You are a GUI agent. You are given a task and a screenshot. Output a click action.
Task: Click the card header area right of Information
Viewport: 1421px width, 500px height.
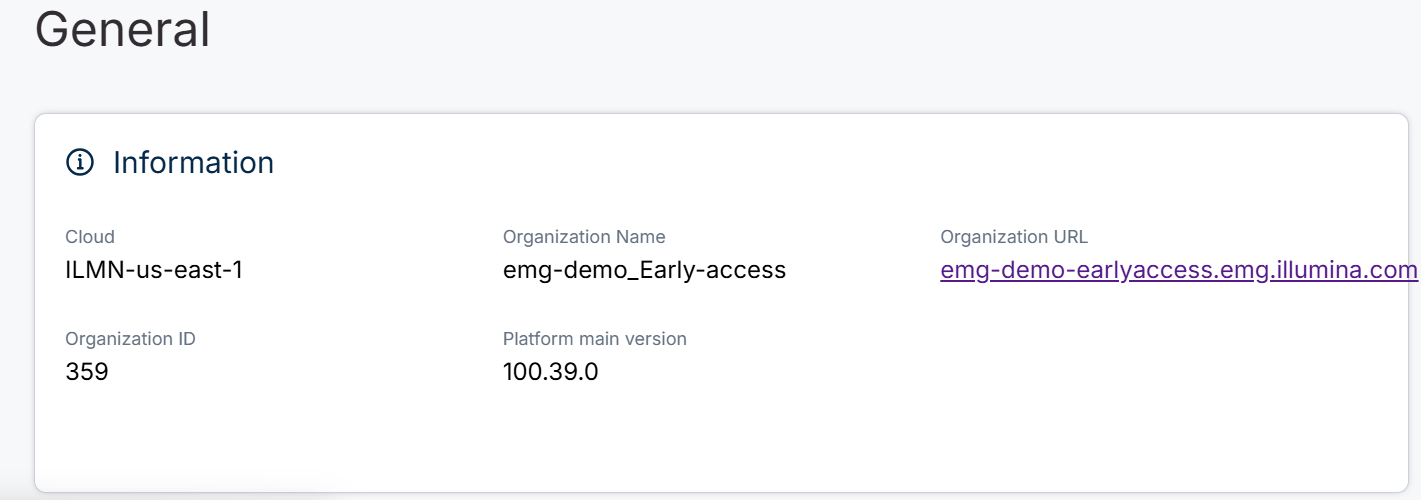point(800,162)
